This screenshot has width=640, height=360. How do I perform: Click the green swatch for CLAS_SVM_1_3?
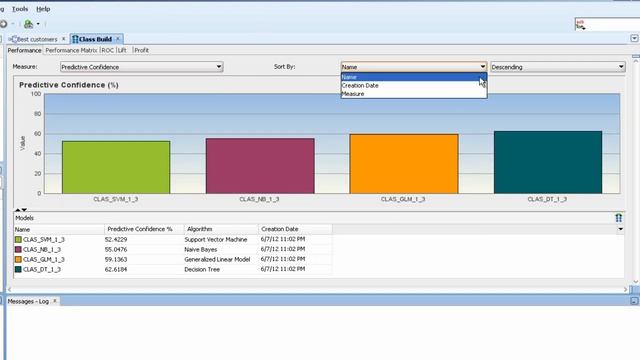[x=18, y=240]
